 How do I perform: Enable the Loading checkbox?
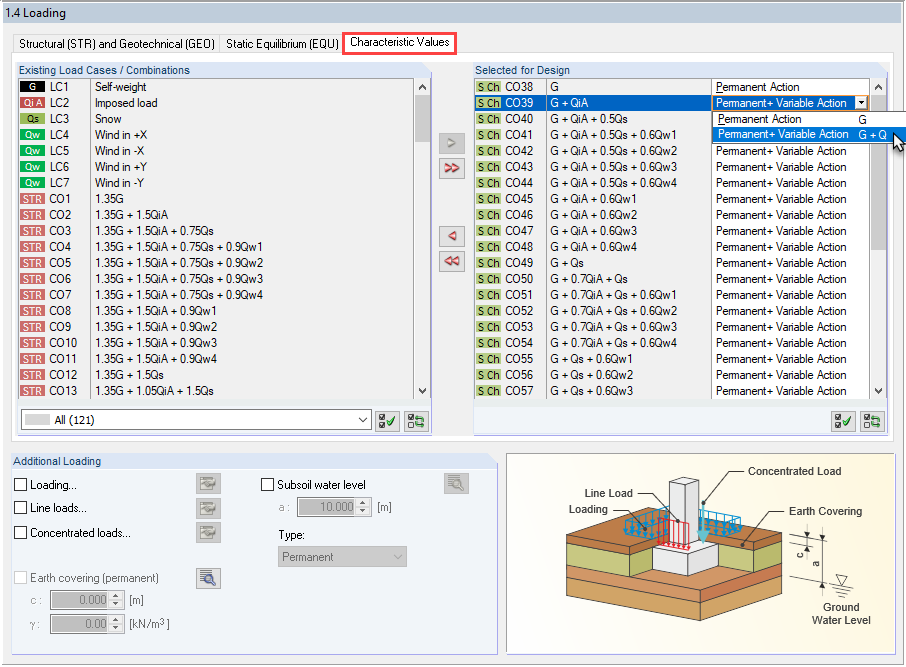click(x=20, y=484)
